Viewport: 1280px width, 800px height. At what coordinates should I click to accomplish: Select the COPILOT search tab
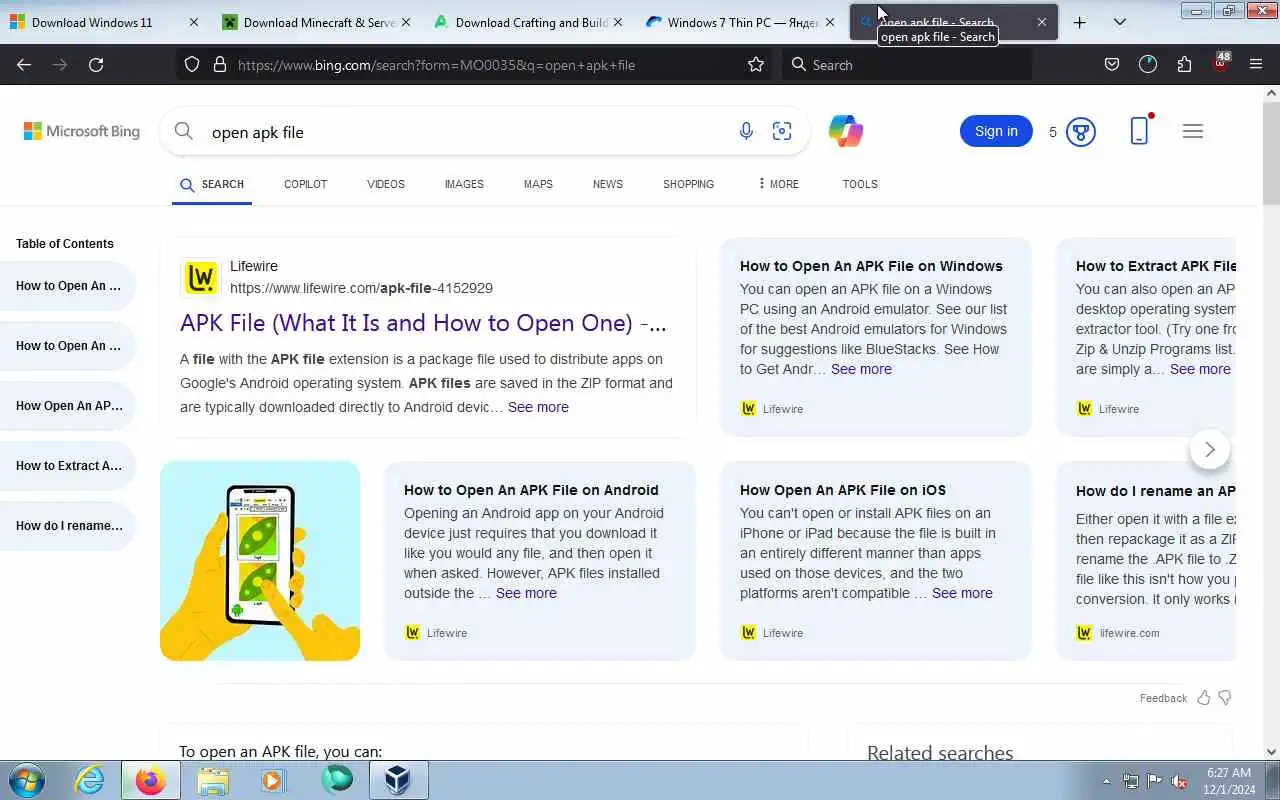[x=305, y=184]
